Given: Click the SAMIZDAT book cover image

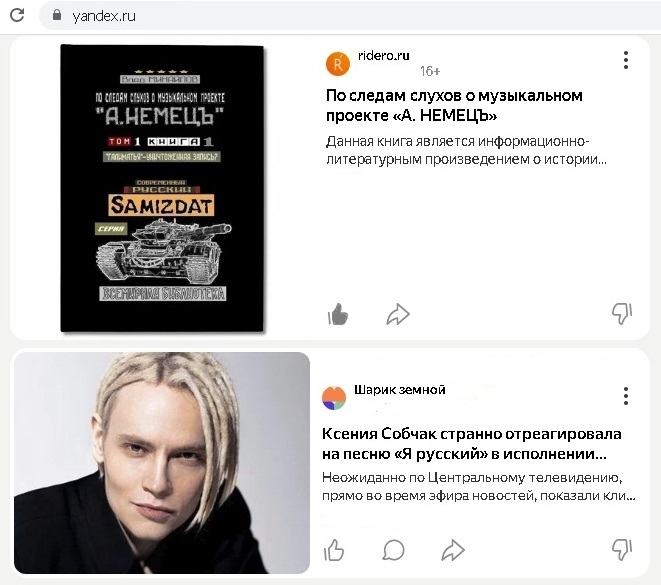Looking at the screenshot, I should point(162,188).
